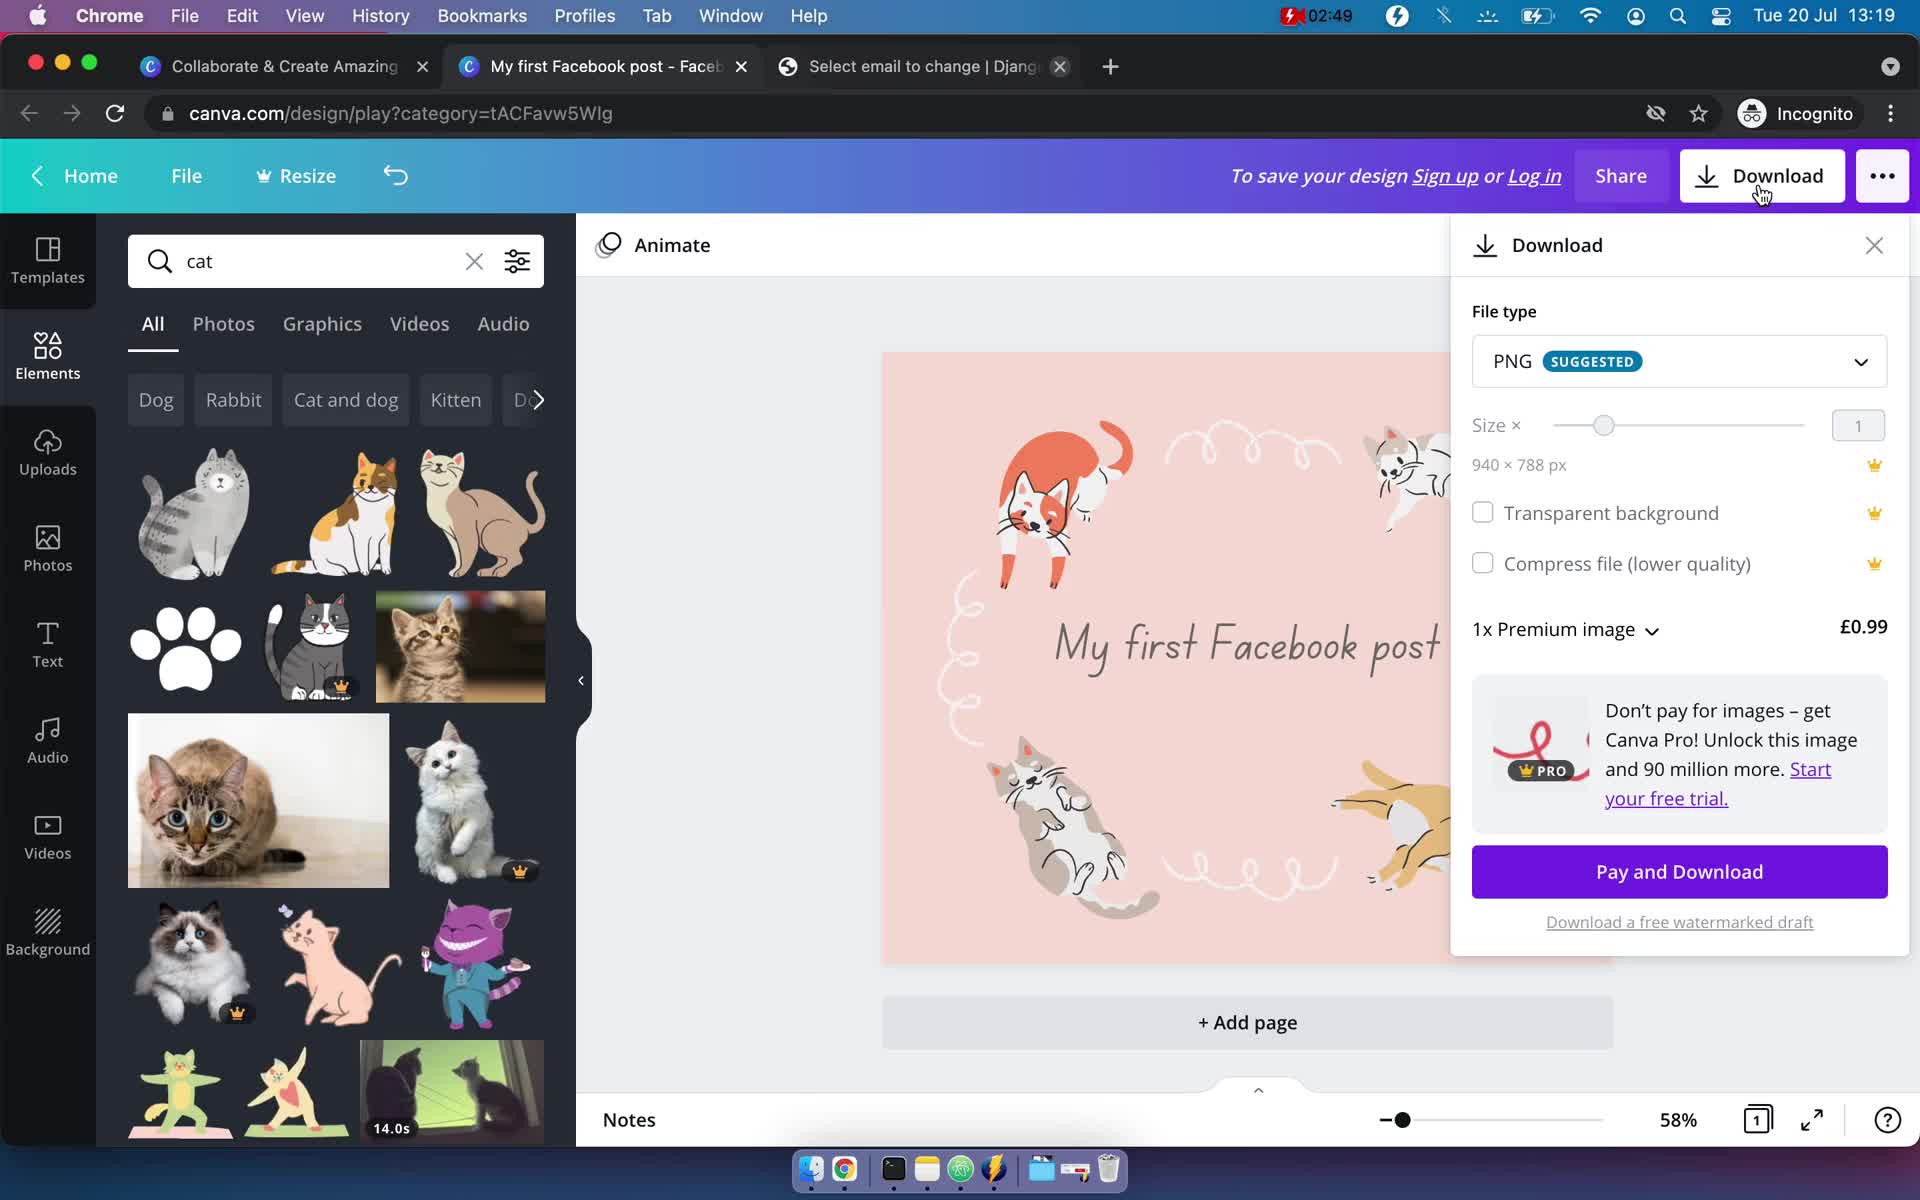Open the Videos panel
1920x1200 pixels.
[47, 836]
